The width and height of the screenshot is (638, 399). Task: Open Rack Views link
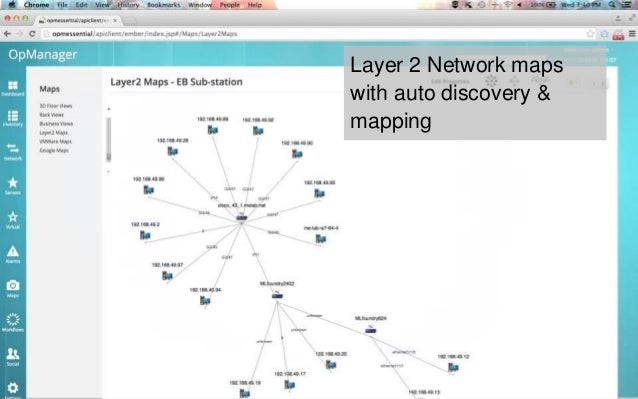[x=51, y=115]
